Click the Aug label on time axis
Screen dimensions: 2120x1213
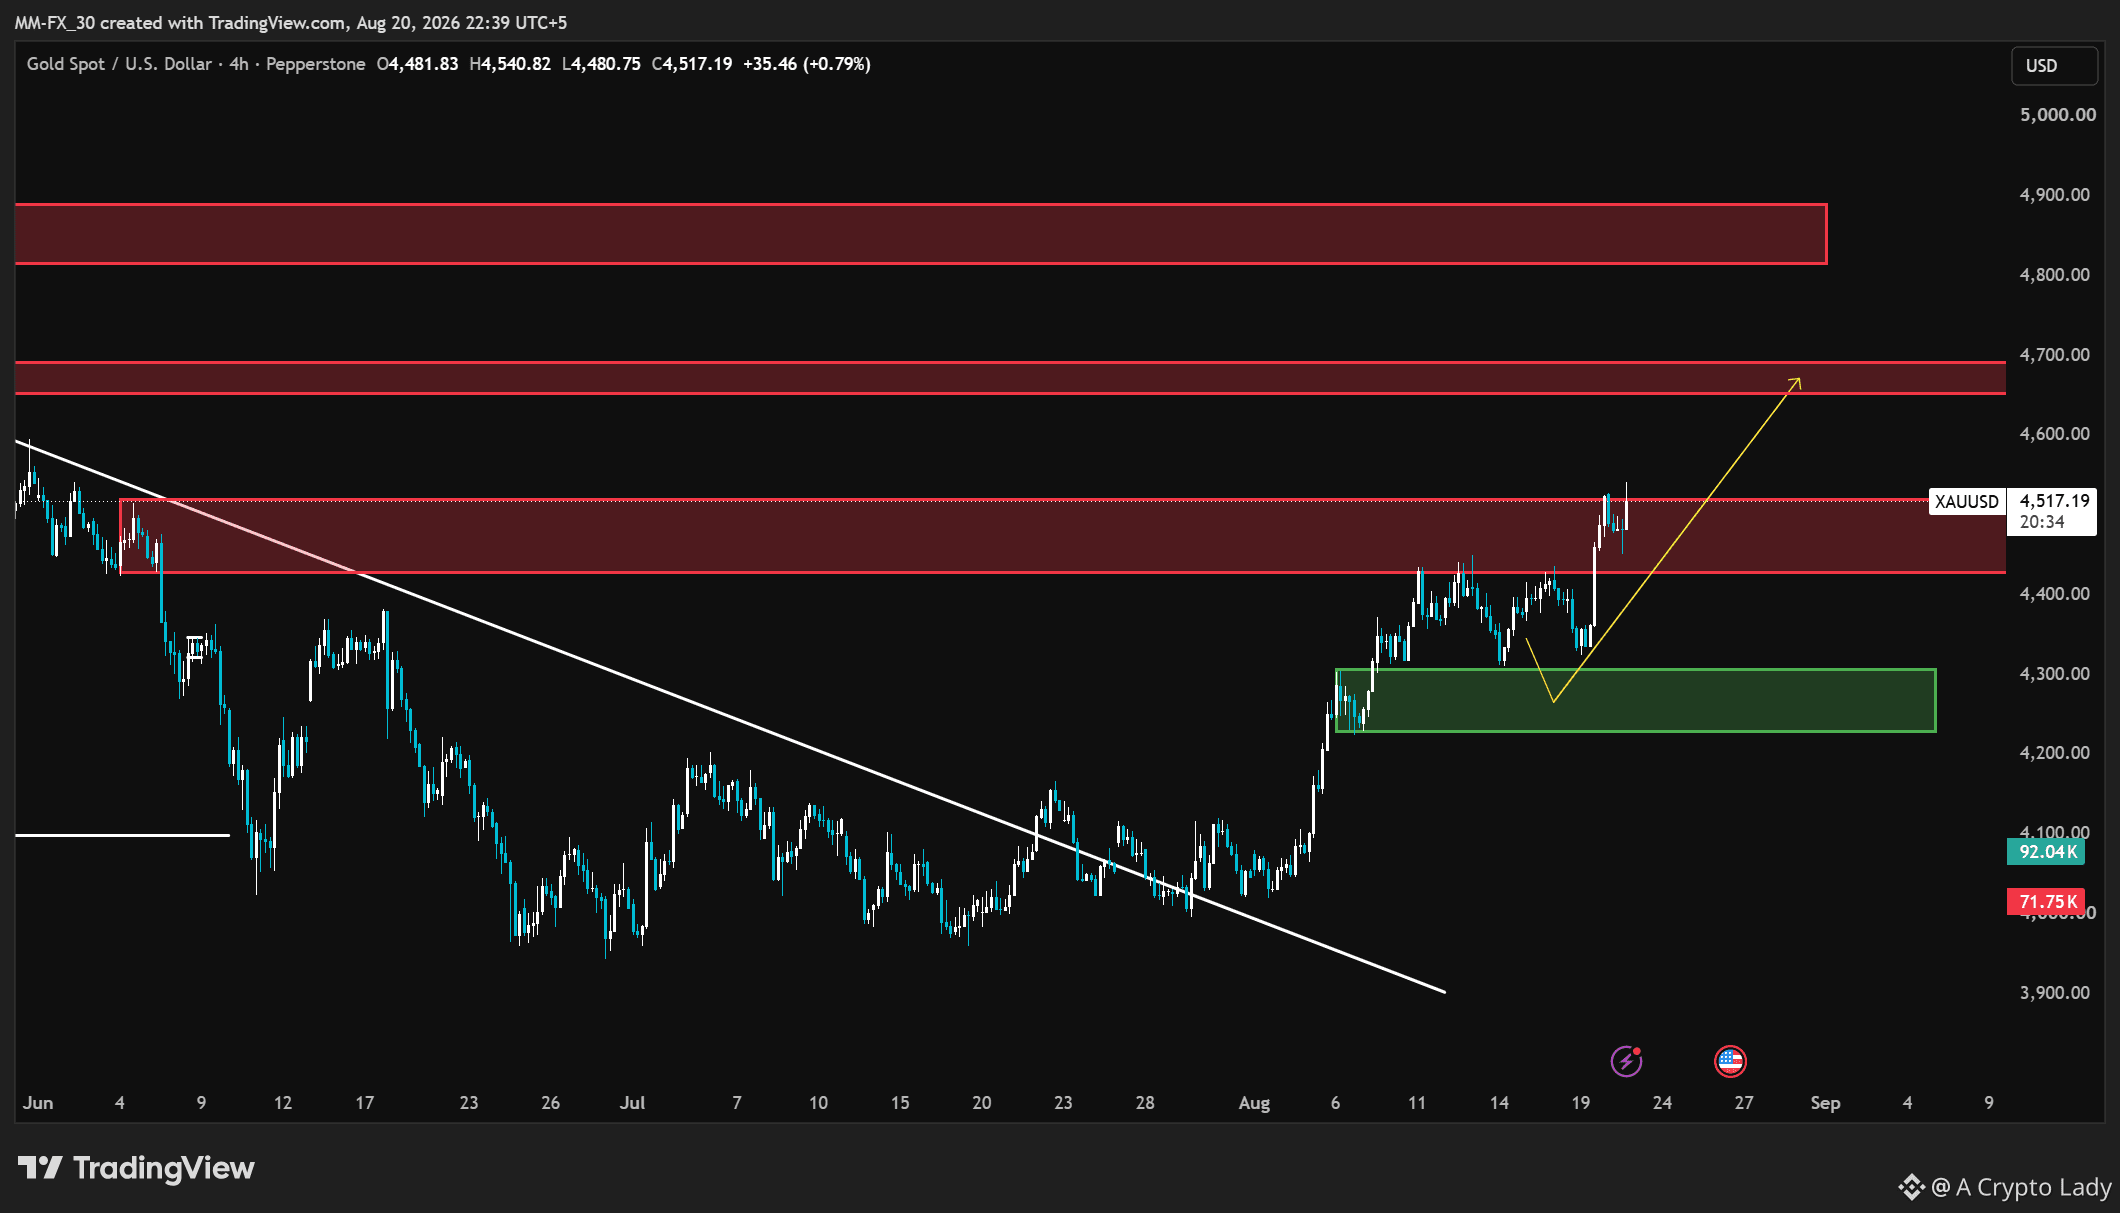pos(1254,1103)
